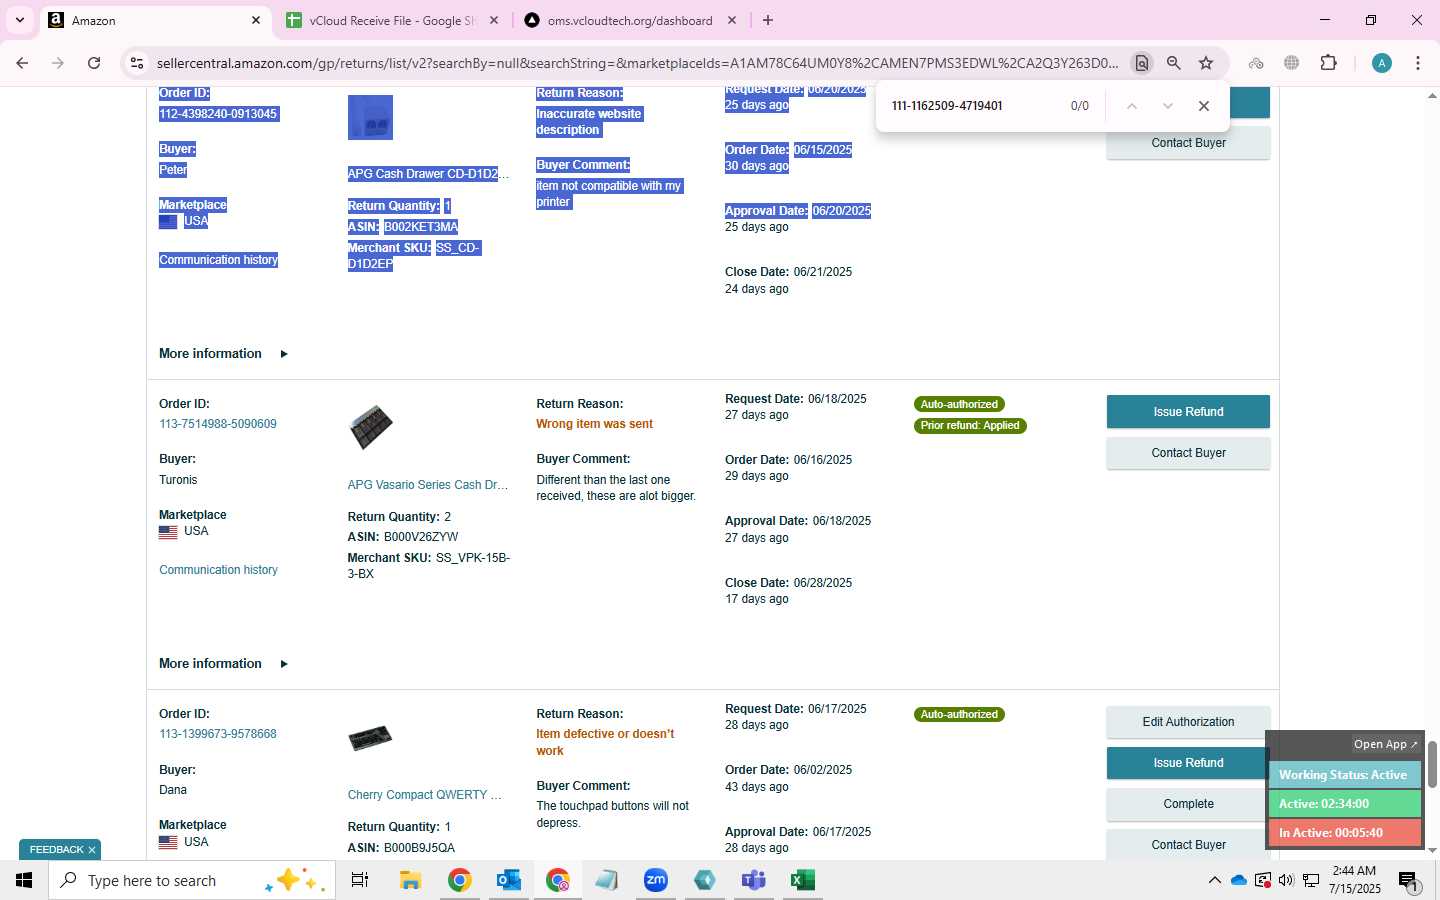Open the Chrome profile avatar
1440x900 pixels.
[x=1382, y=63]
